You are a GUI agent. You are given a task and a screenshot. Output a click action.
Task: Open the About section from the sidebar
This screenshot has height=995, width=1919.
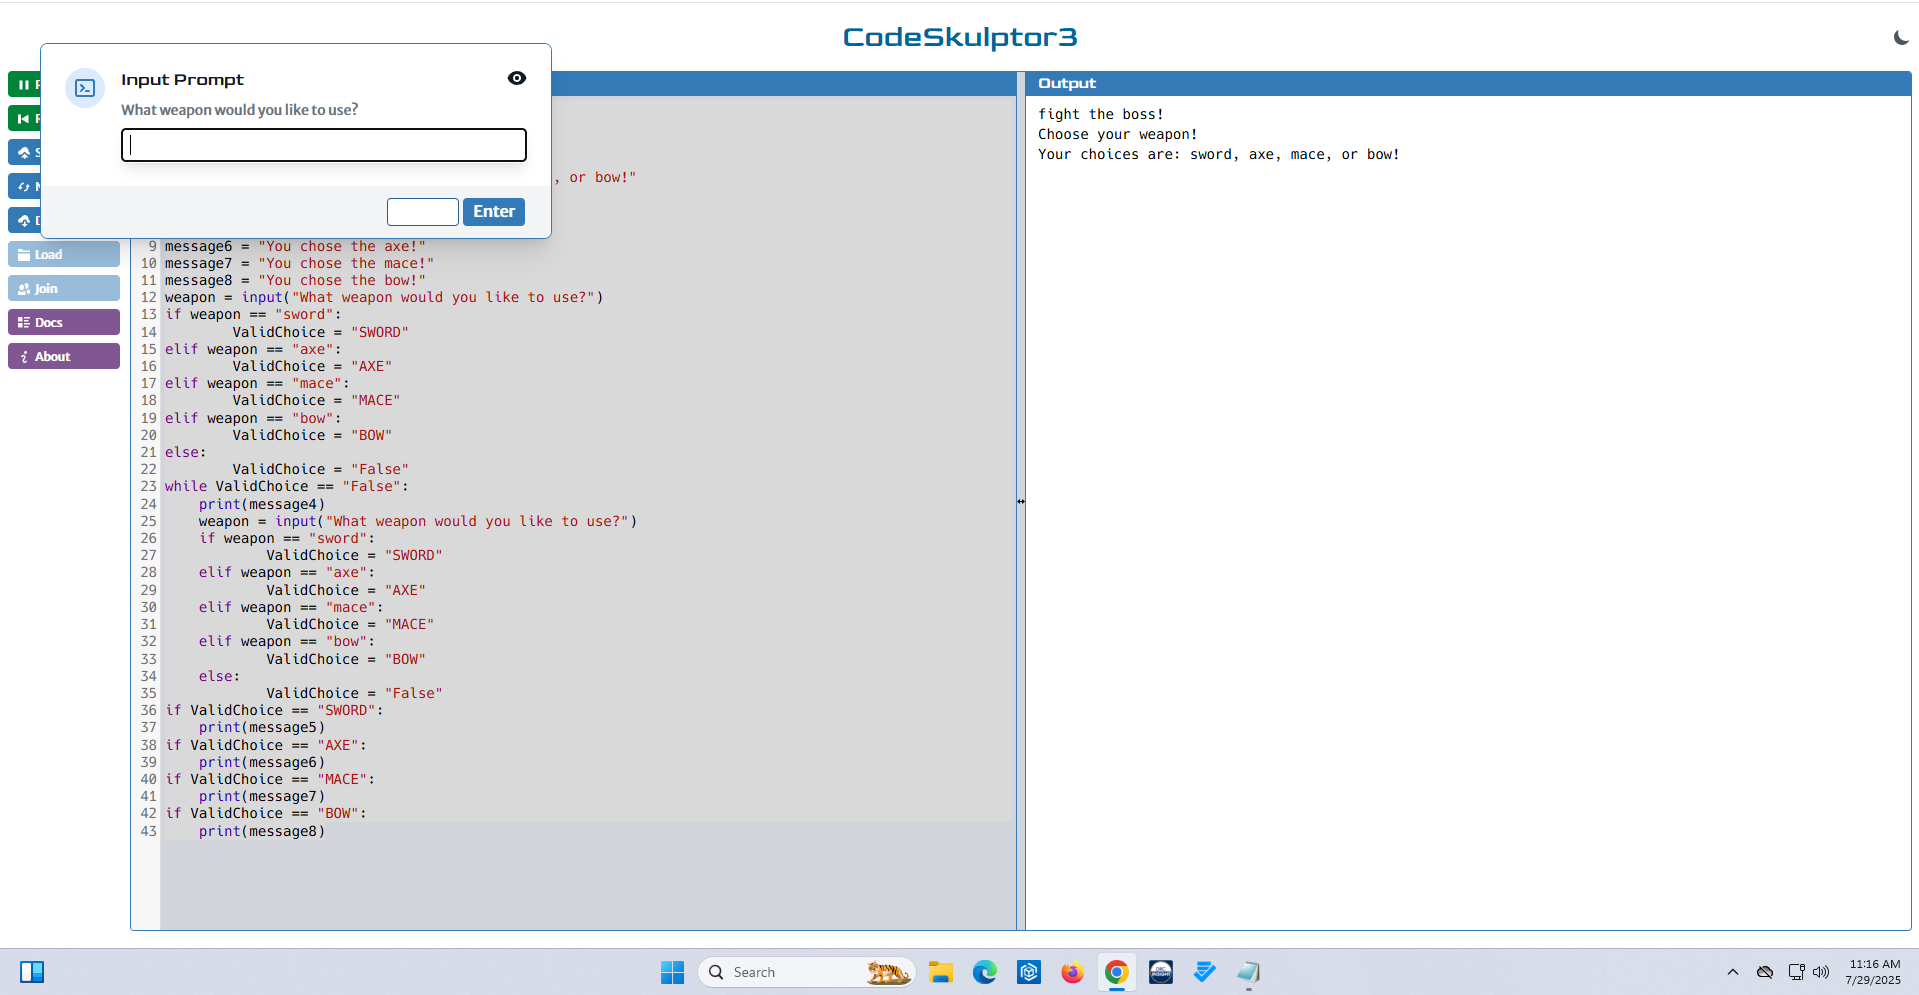tap(64, 357)
